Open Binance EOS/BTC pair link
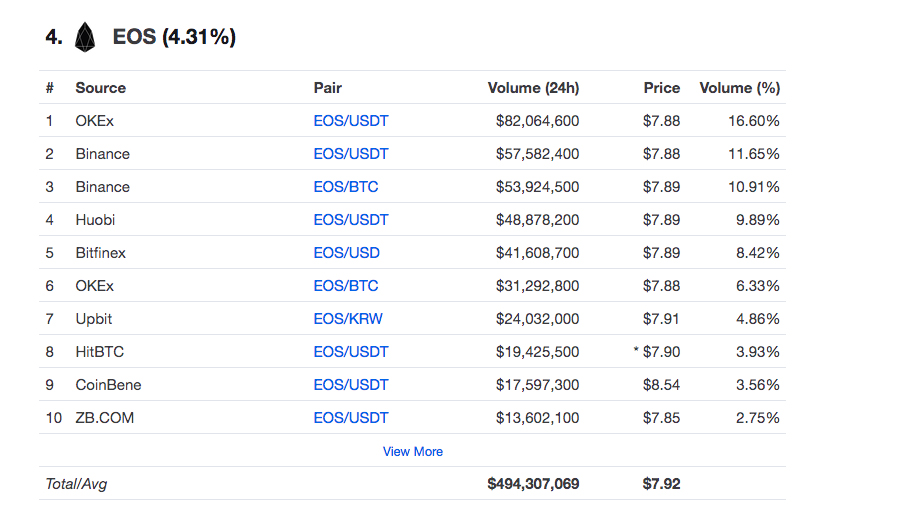 346,187
